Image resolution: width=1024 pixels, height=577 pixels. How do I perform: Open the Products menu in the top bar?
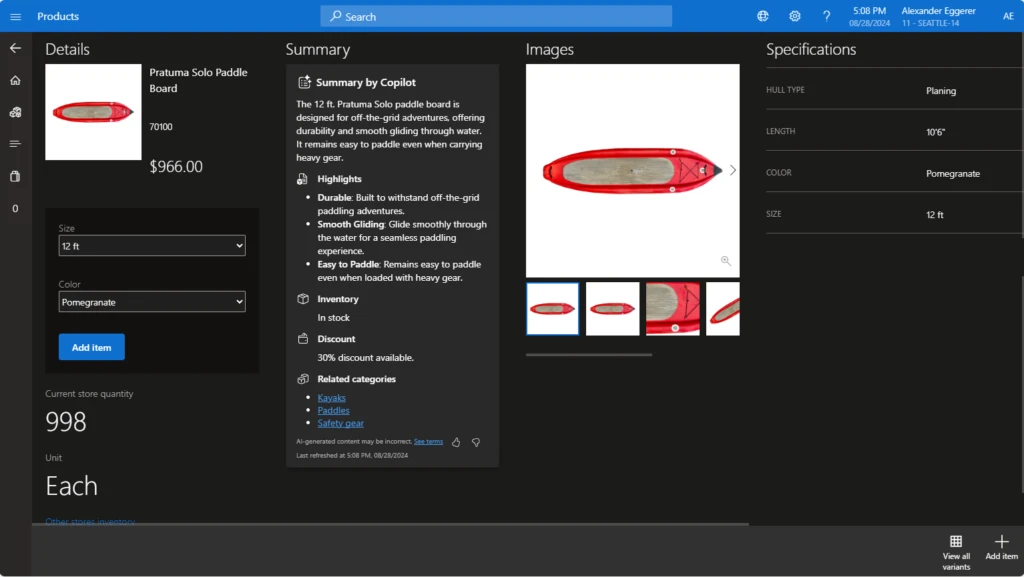57,16
